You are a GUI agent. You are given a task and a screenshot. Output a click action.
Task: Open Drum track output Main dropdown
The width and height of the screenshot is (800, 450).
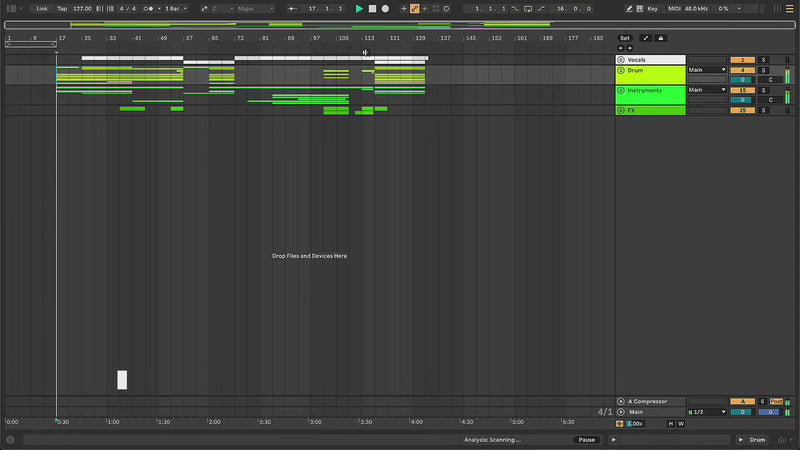(x=707, y=70)
